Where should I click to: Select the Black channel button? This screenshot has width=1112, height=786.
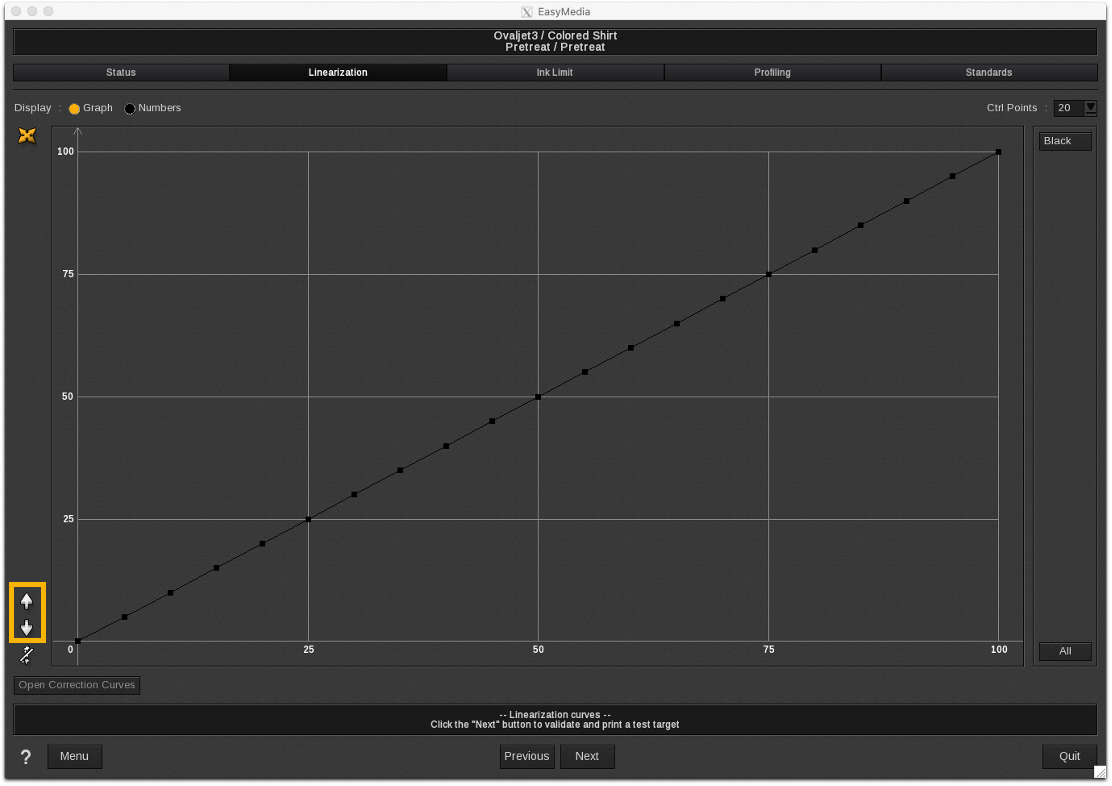tap(1064, 141)
